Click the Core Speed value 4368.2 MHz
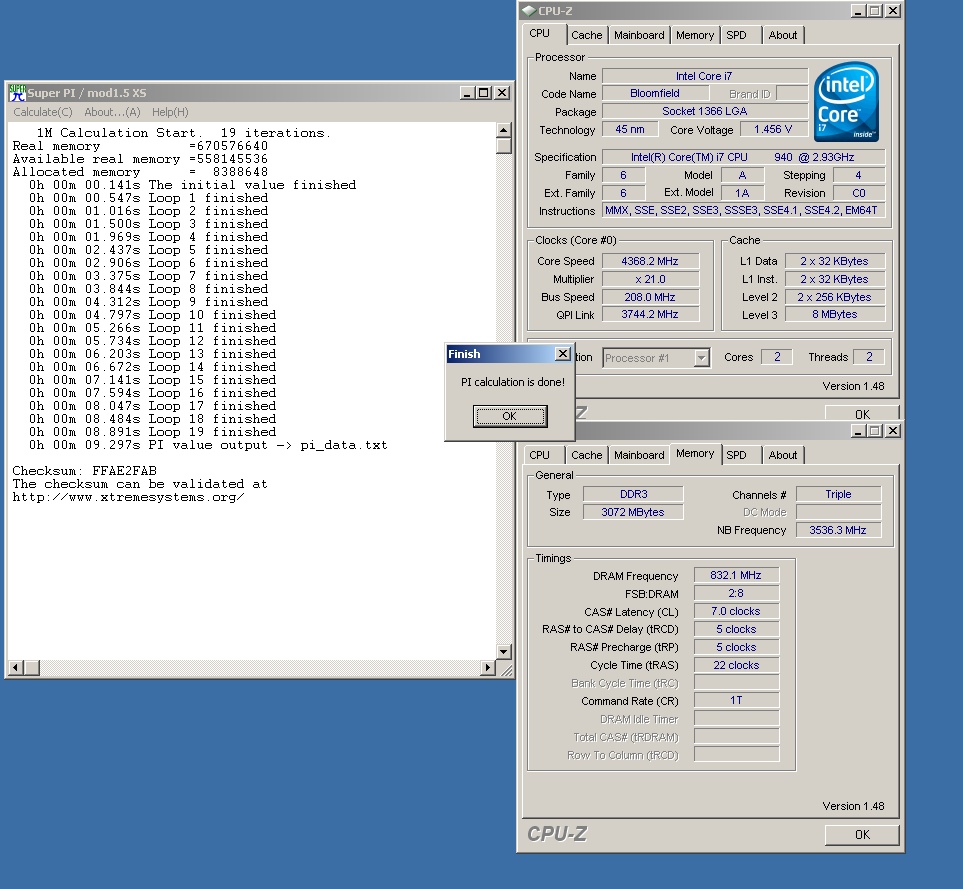The image size is (963, 889). point(650,261)
